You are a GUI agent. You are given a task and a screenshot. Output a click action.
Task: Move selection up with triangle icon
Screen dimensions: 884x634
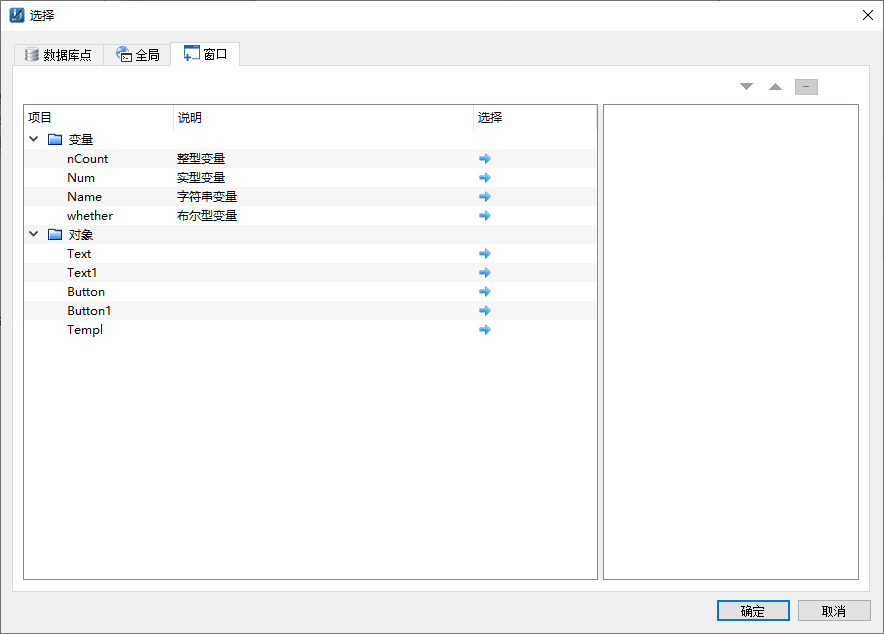[x=776, y=87]
